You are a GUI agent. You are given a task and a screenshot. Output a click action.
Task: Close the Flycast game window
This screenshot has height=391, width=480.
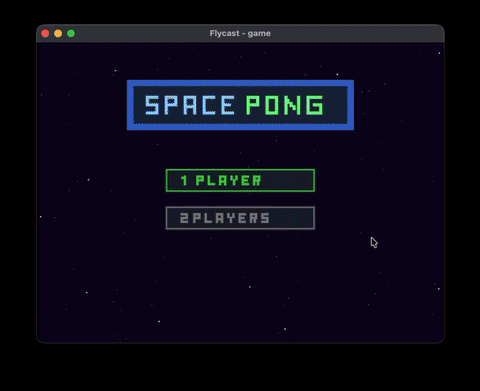click(45, 33)
